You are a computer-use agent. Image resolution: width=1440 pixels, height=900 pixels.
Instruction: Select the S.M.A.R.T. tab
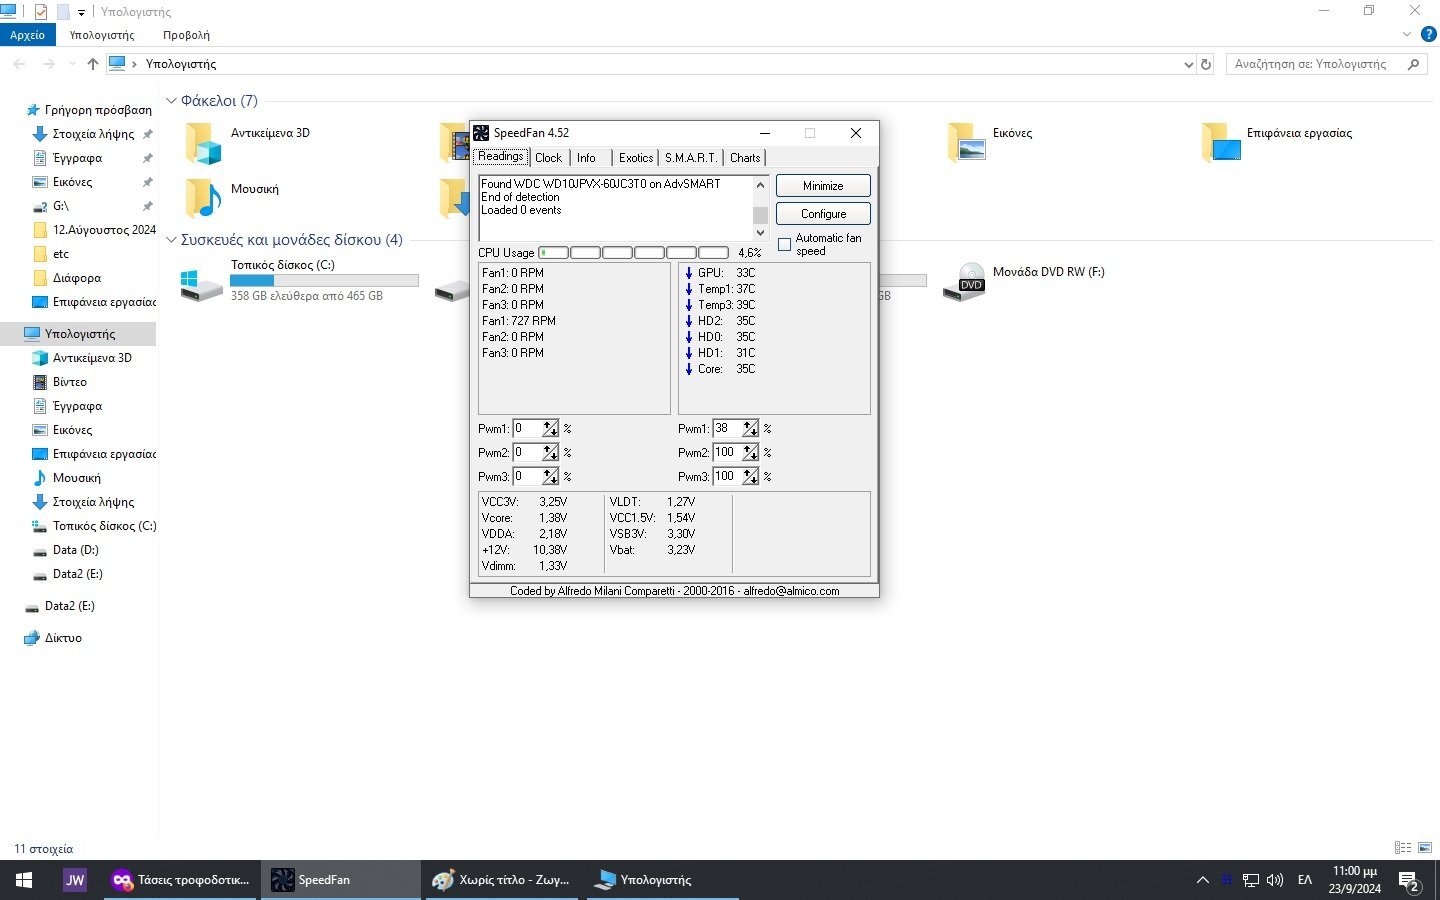coord(691,158)
